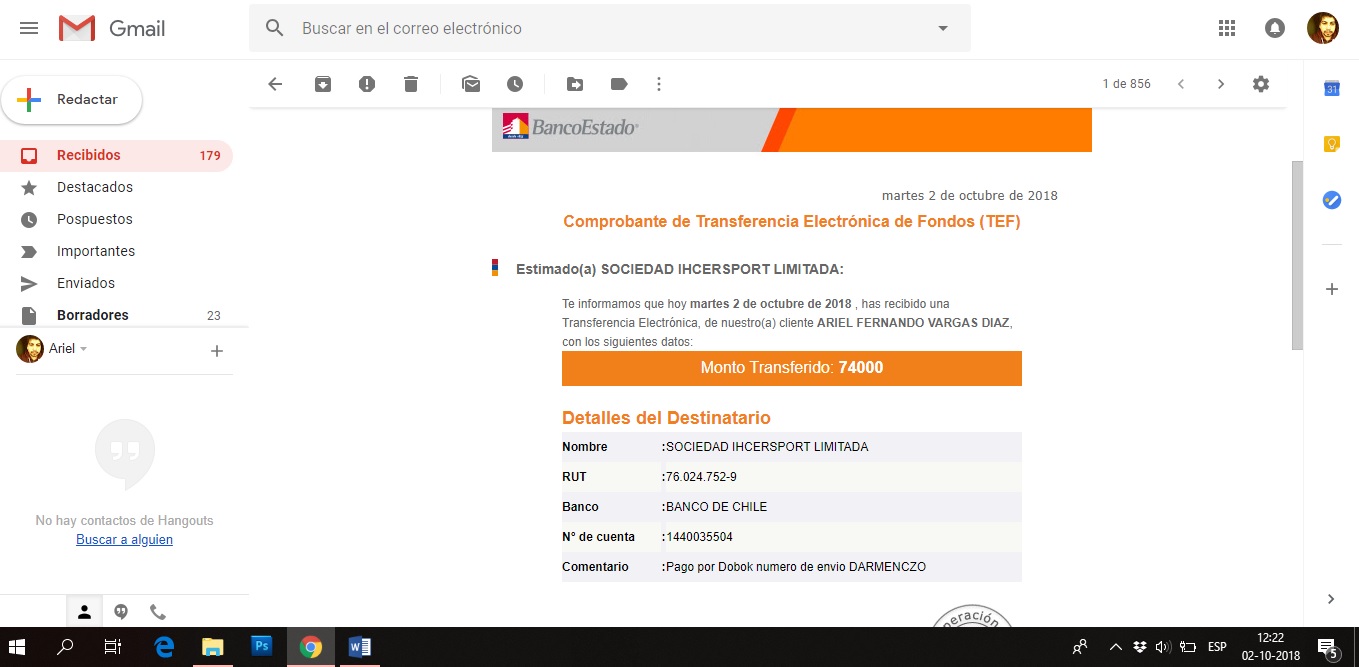1359x667 pixels.
Task: Select the RUT value 76.024.752-9
Action: point(701,477)
